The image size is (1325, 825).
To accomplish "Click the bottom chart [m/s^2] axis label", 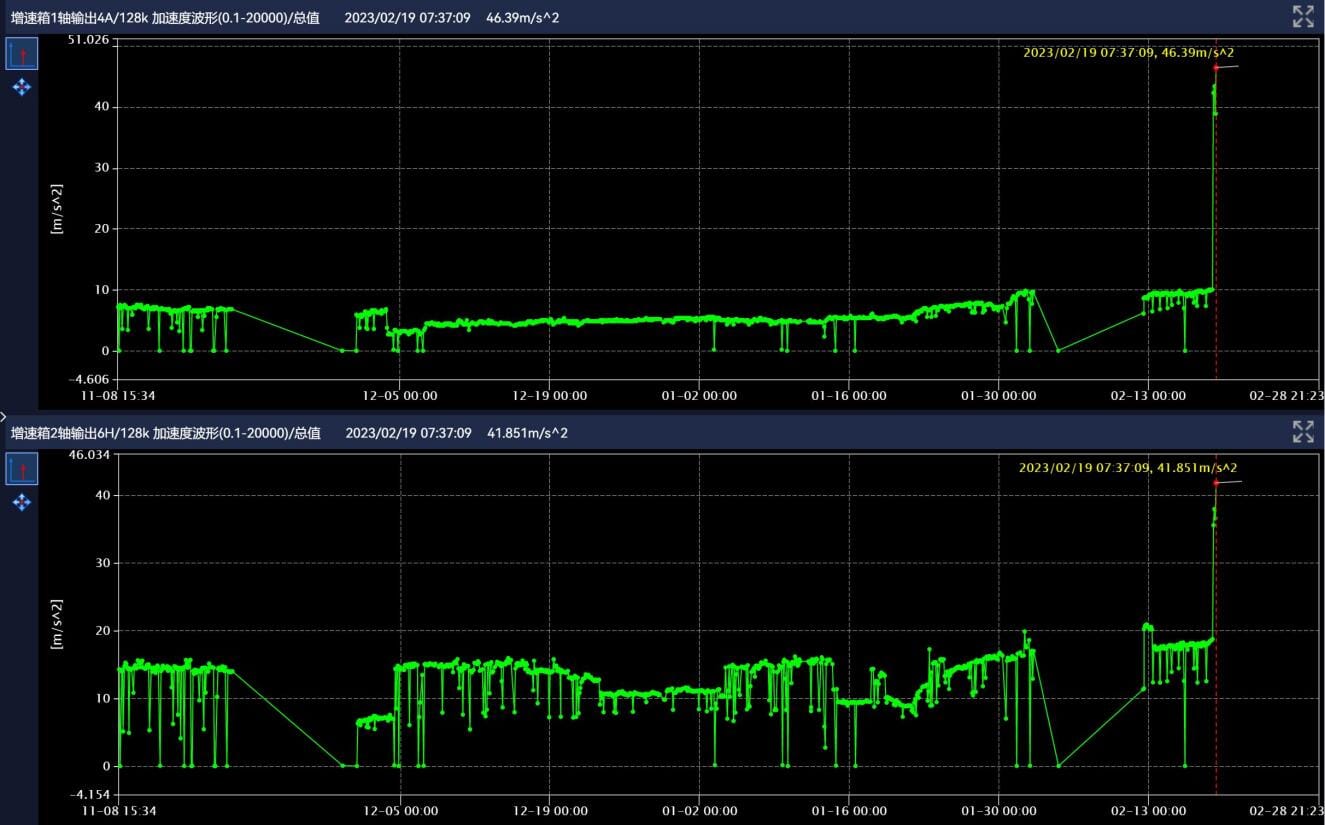I will click(x=58, y=624).
